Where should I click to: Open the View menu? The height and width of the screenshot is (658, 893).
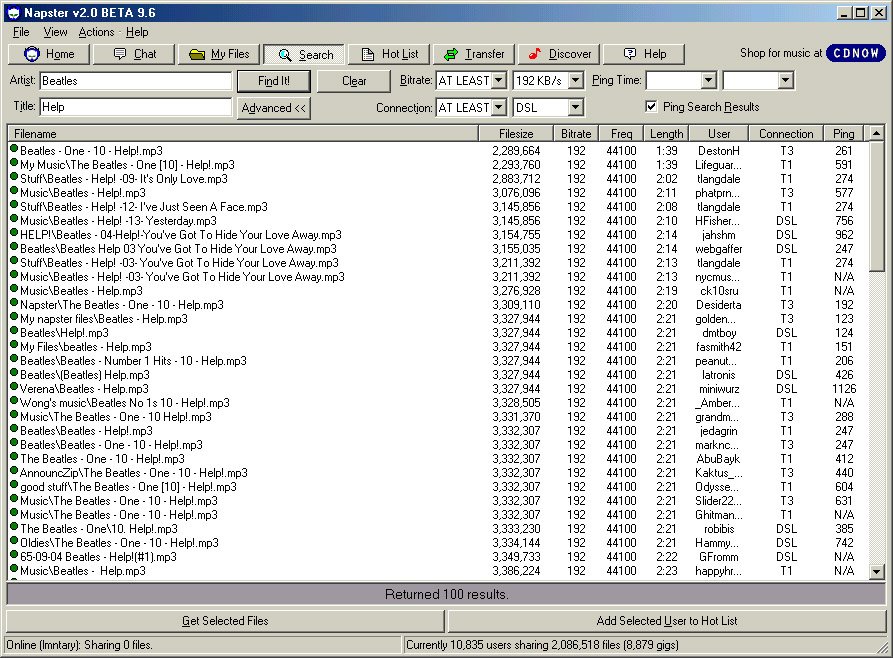[55, 32]
